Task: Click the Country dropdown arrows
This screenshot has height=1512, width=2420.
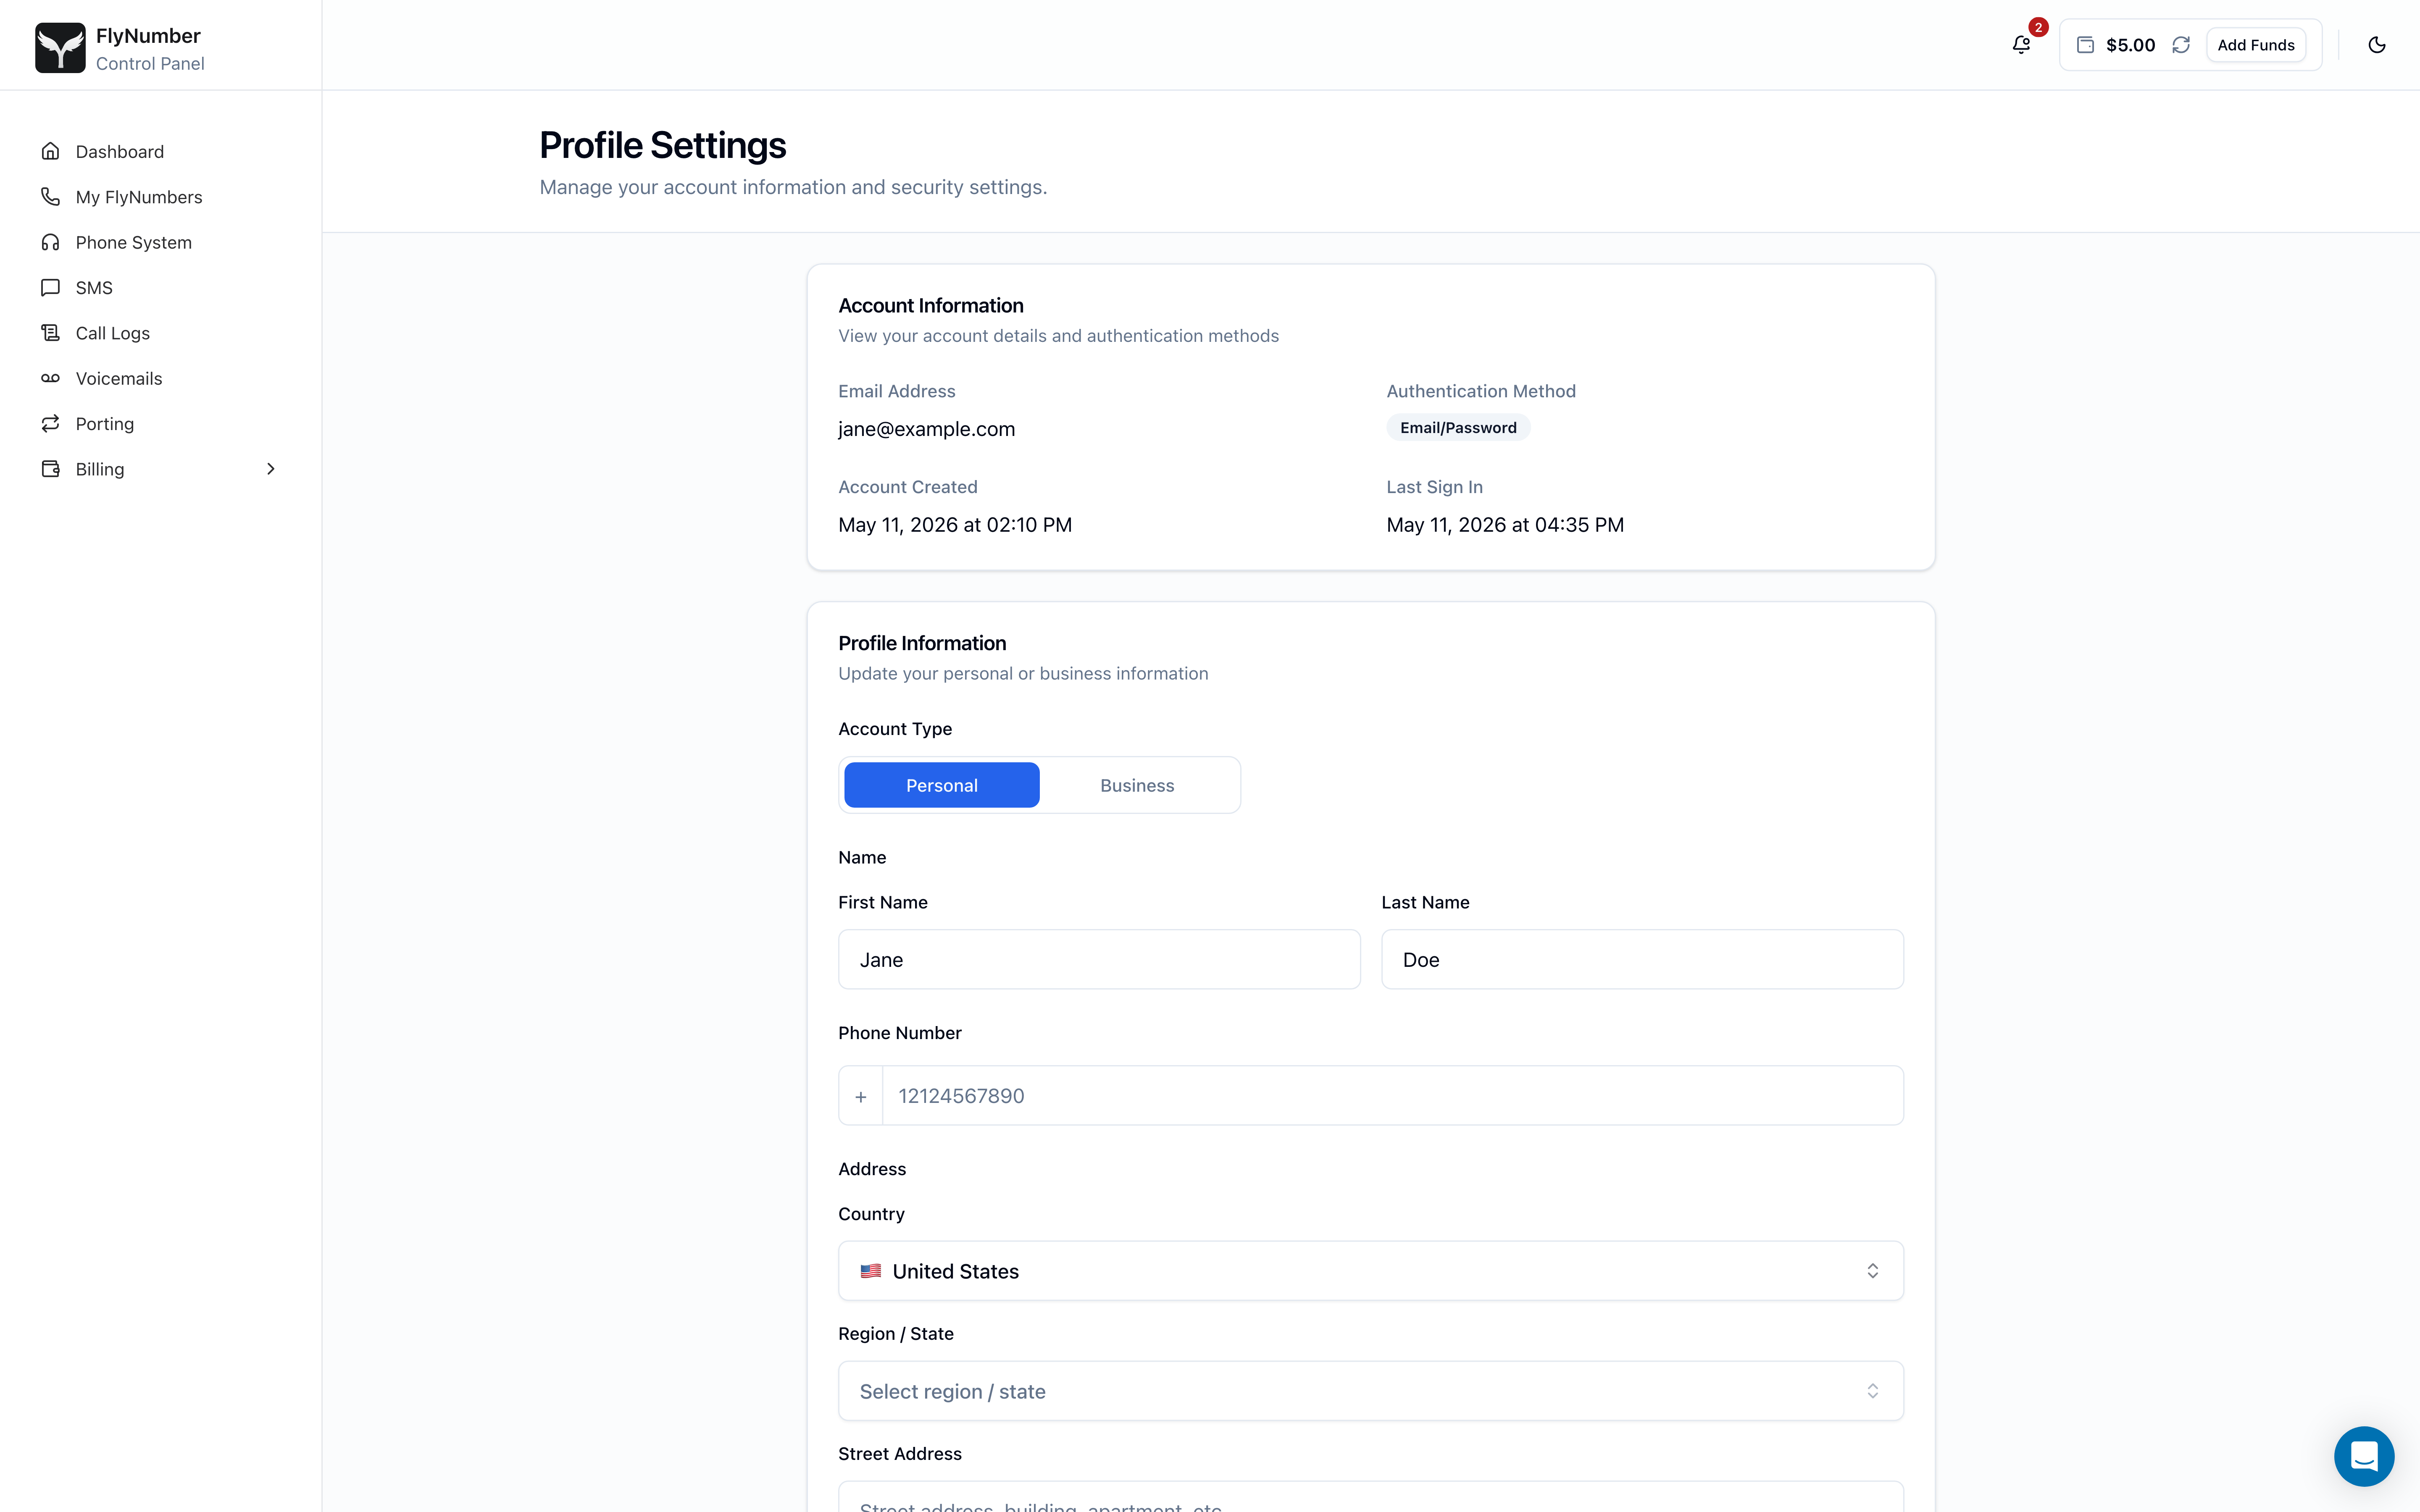Action: [x=1872, y=1271]
